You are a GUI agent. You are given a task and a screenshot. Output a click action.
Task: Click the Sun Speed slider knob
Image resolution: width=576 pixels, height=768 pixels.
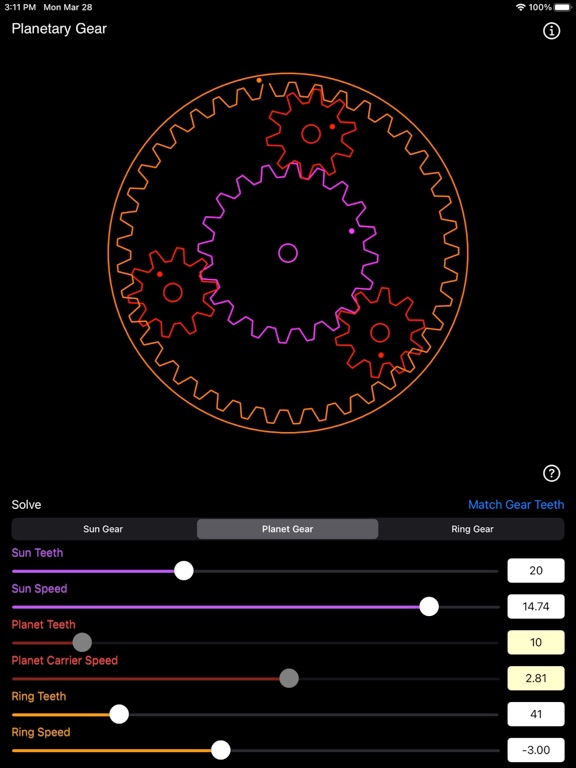(430, 607)
